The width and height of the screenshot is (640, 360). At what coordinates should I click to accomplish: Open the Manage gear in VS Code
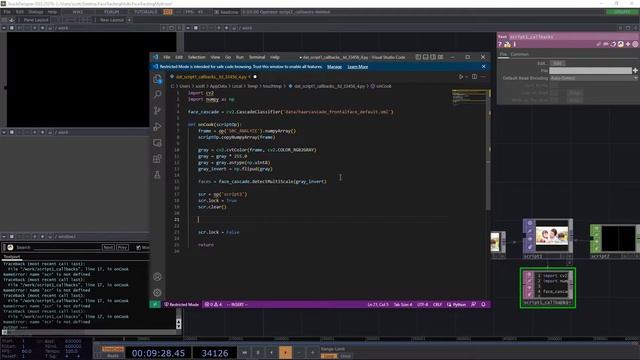(157, 293)
